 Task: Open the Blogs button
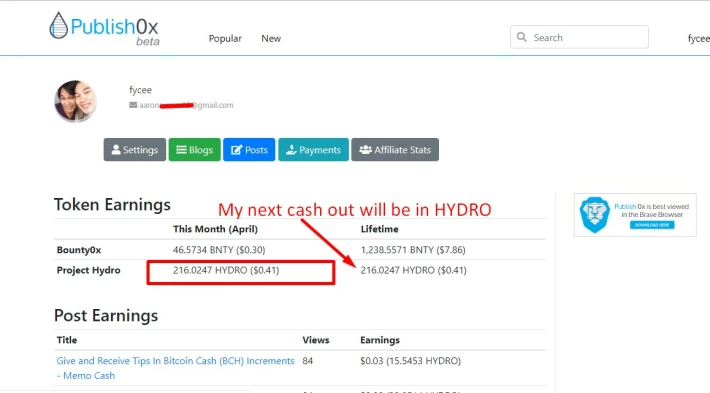point(195,150)
